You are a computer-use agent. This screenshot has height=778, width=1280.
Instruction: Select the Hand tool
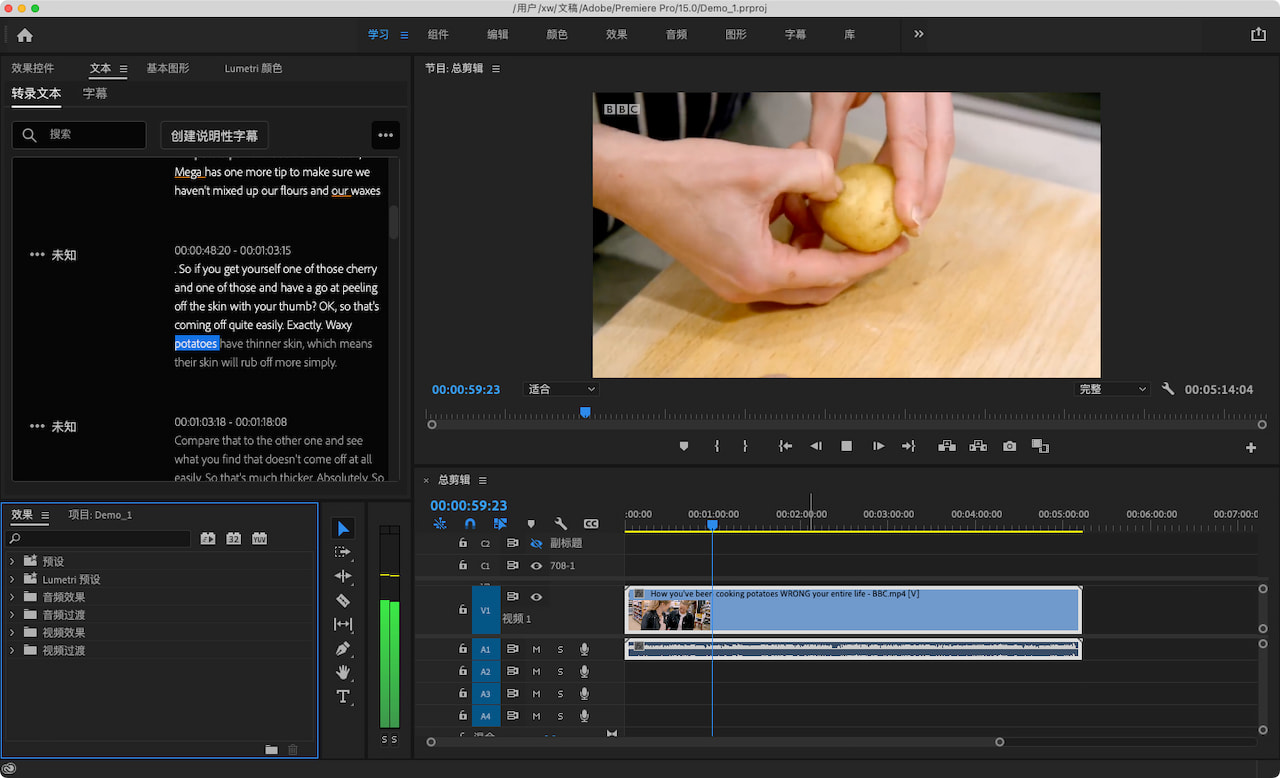[343, 673]
